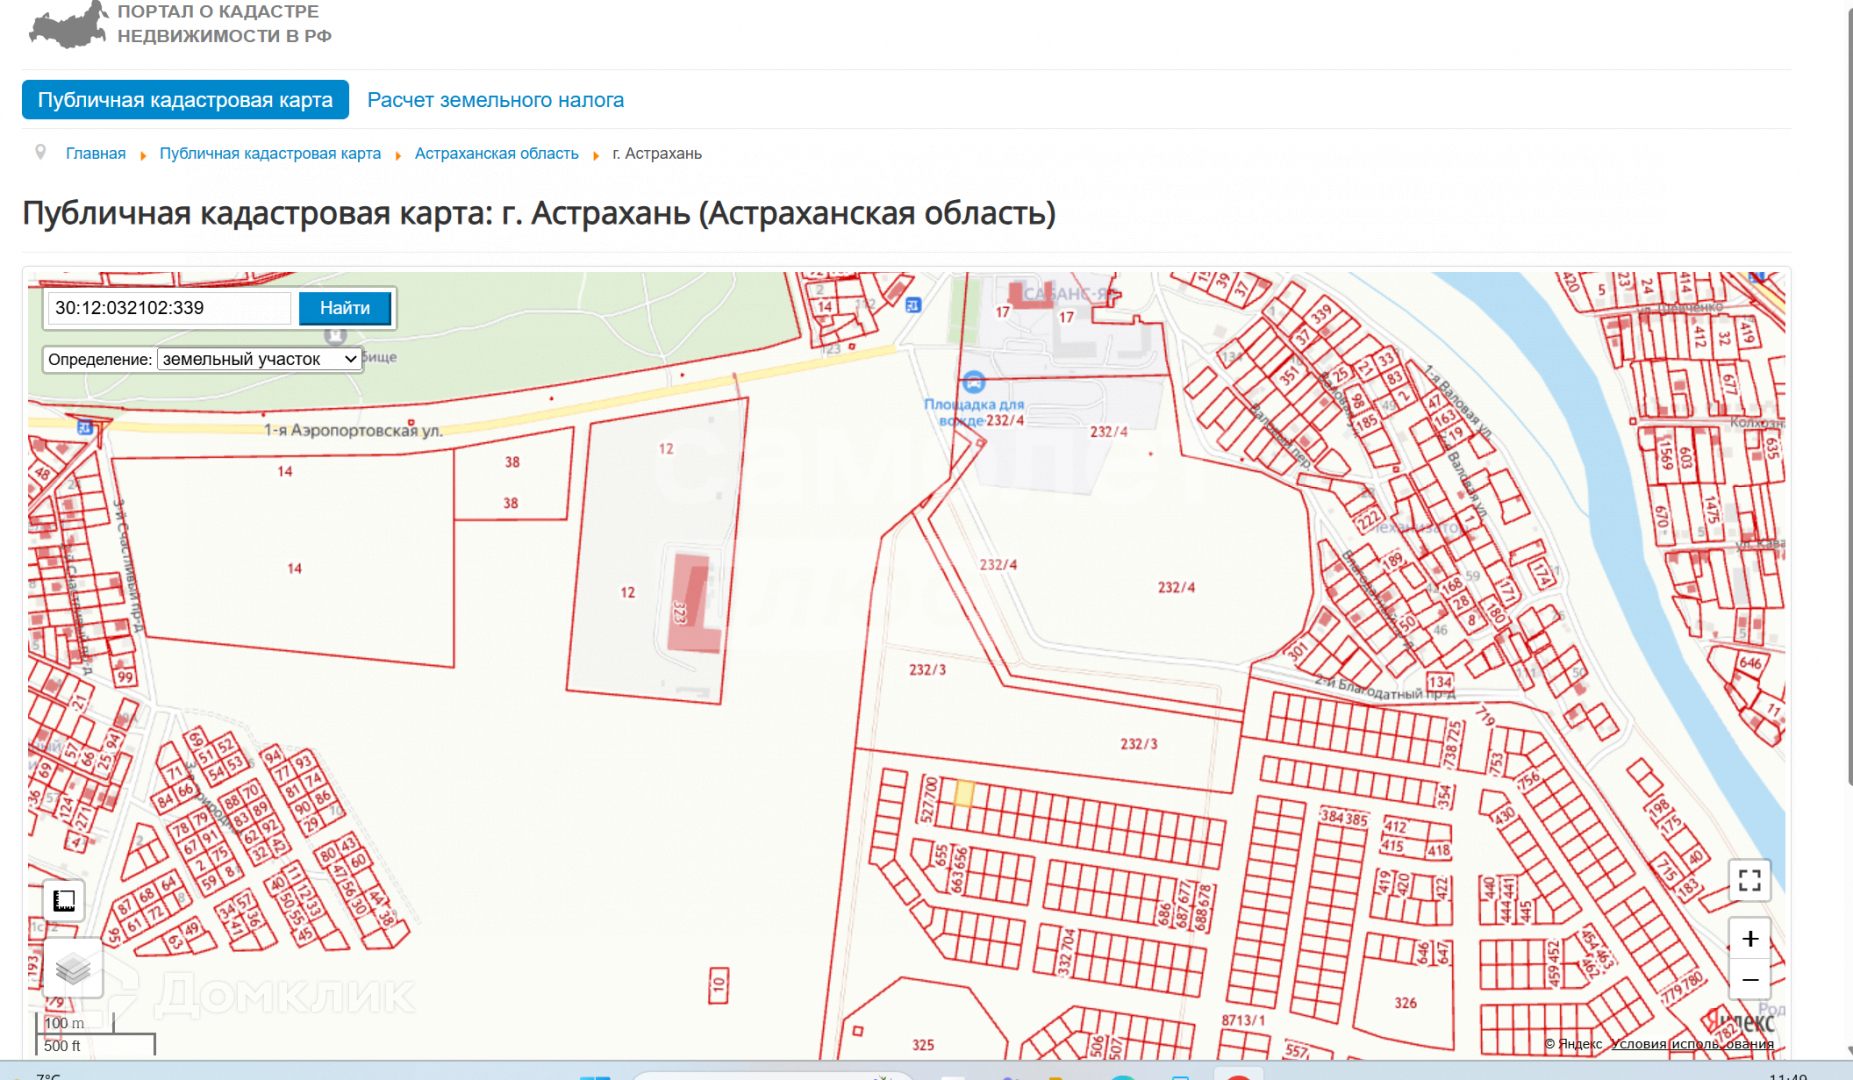Go to 'Главная' breadcrumb link

click(96, 154)
